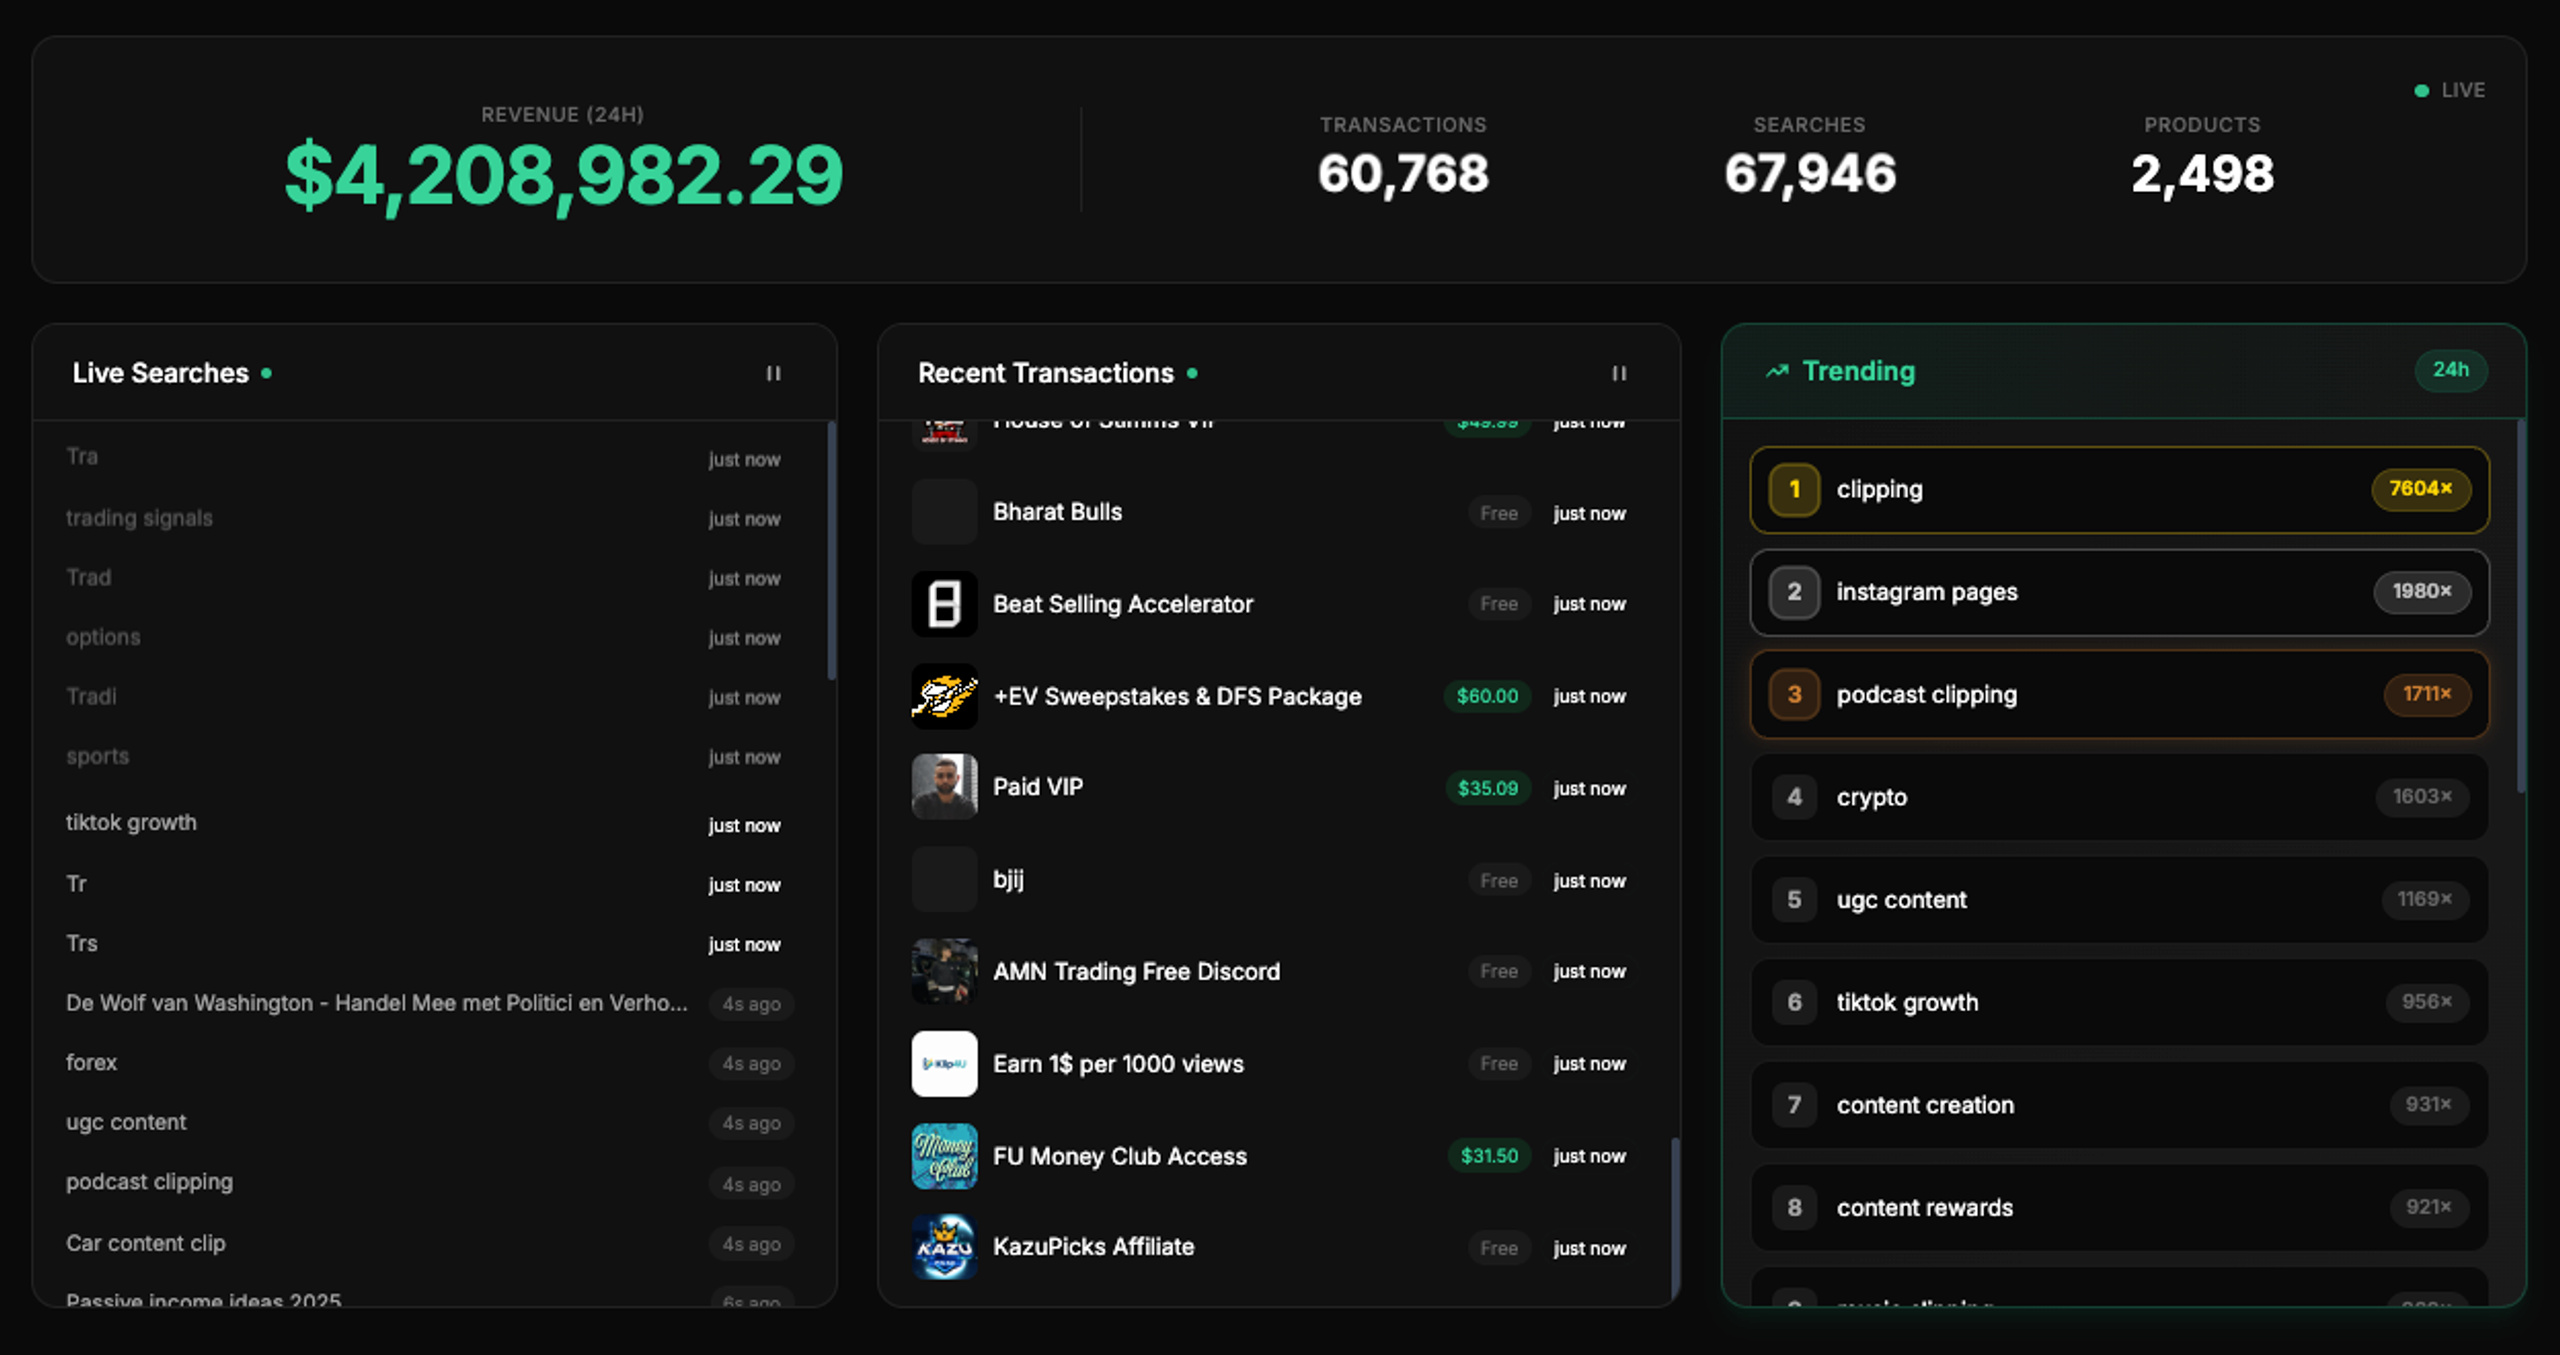Click the Trending arrow icon
Image resolution: width=2560 pixels, height=1355 pixels.
(1777, 371)
